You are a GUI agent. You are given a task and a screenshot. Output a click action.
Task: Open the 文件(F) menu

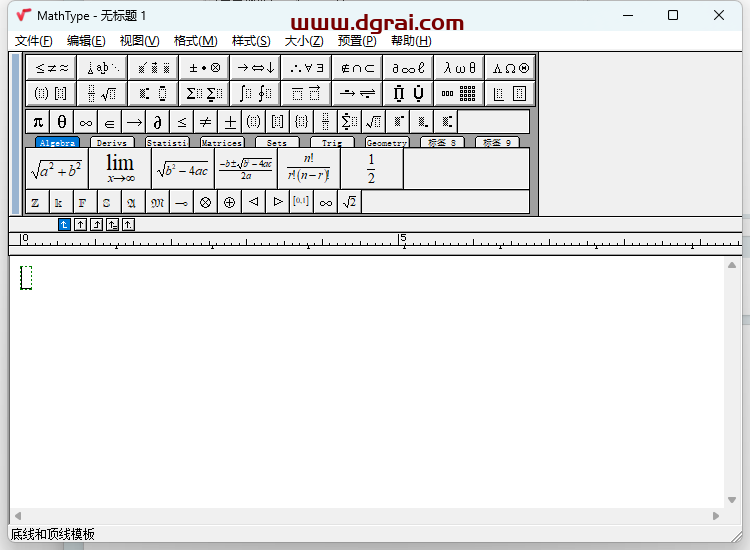(x=33, y=41)
